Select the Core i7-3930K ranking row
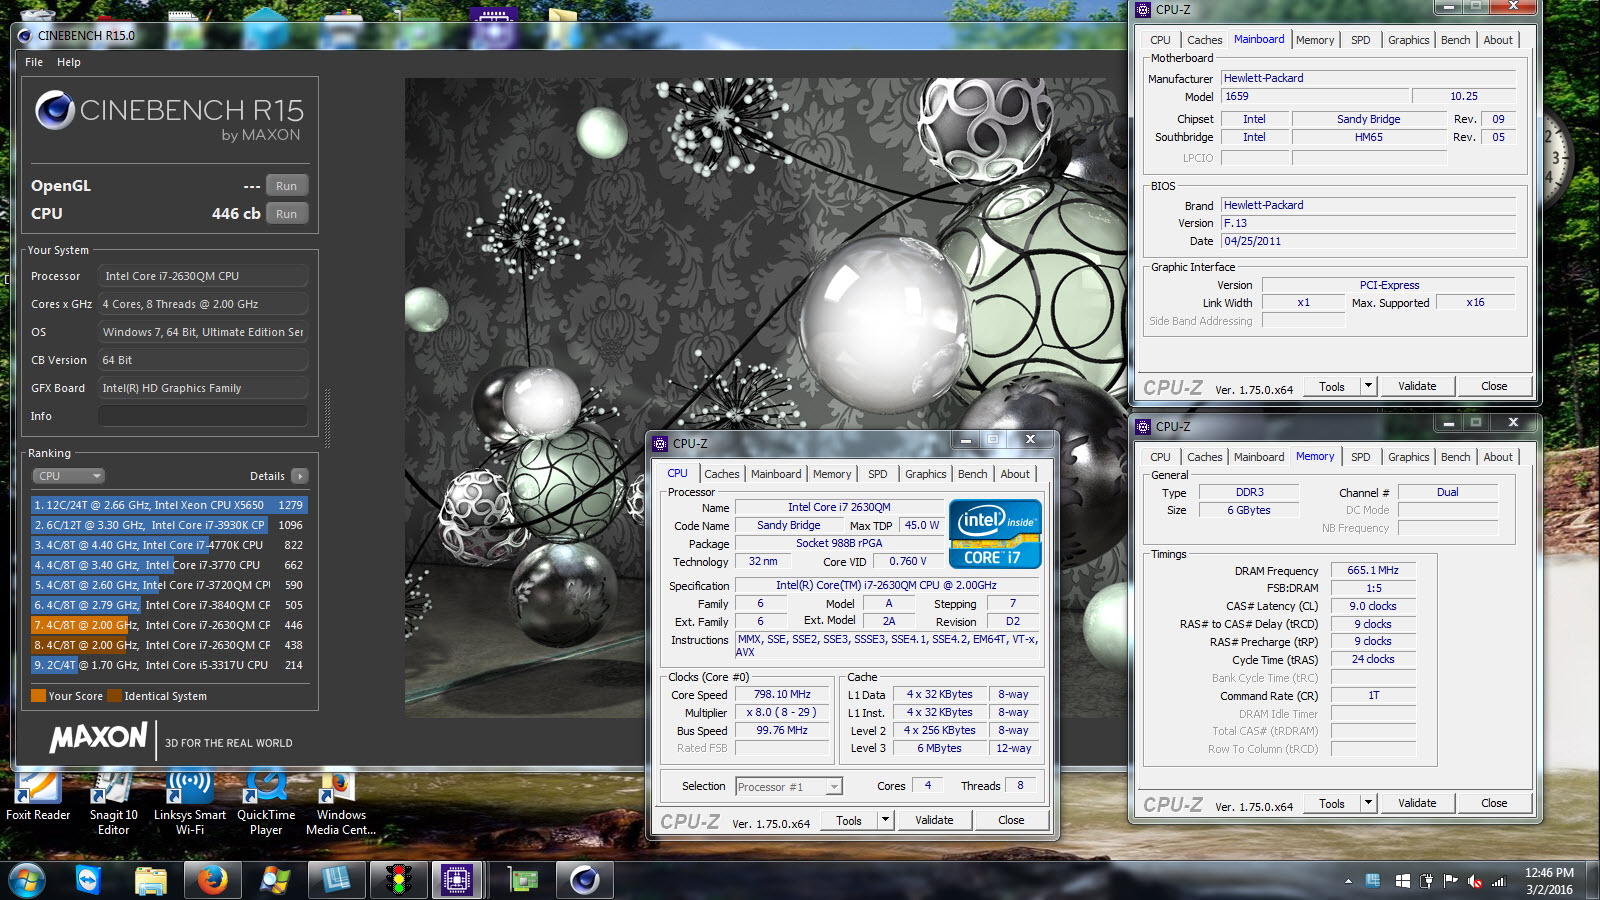The height and width of the screenshot is (900, 1600). [169, 525]
